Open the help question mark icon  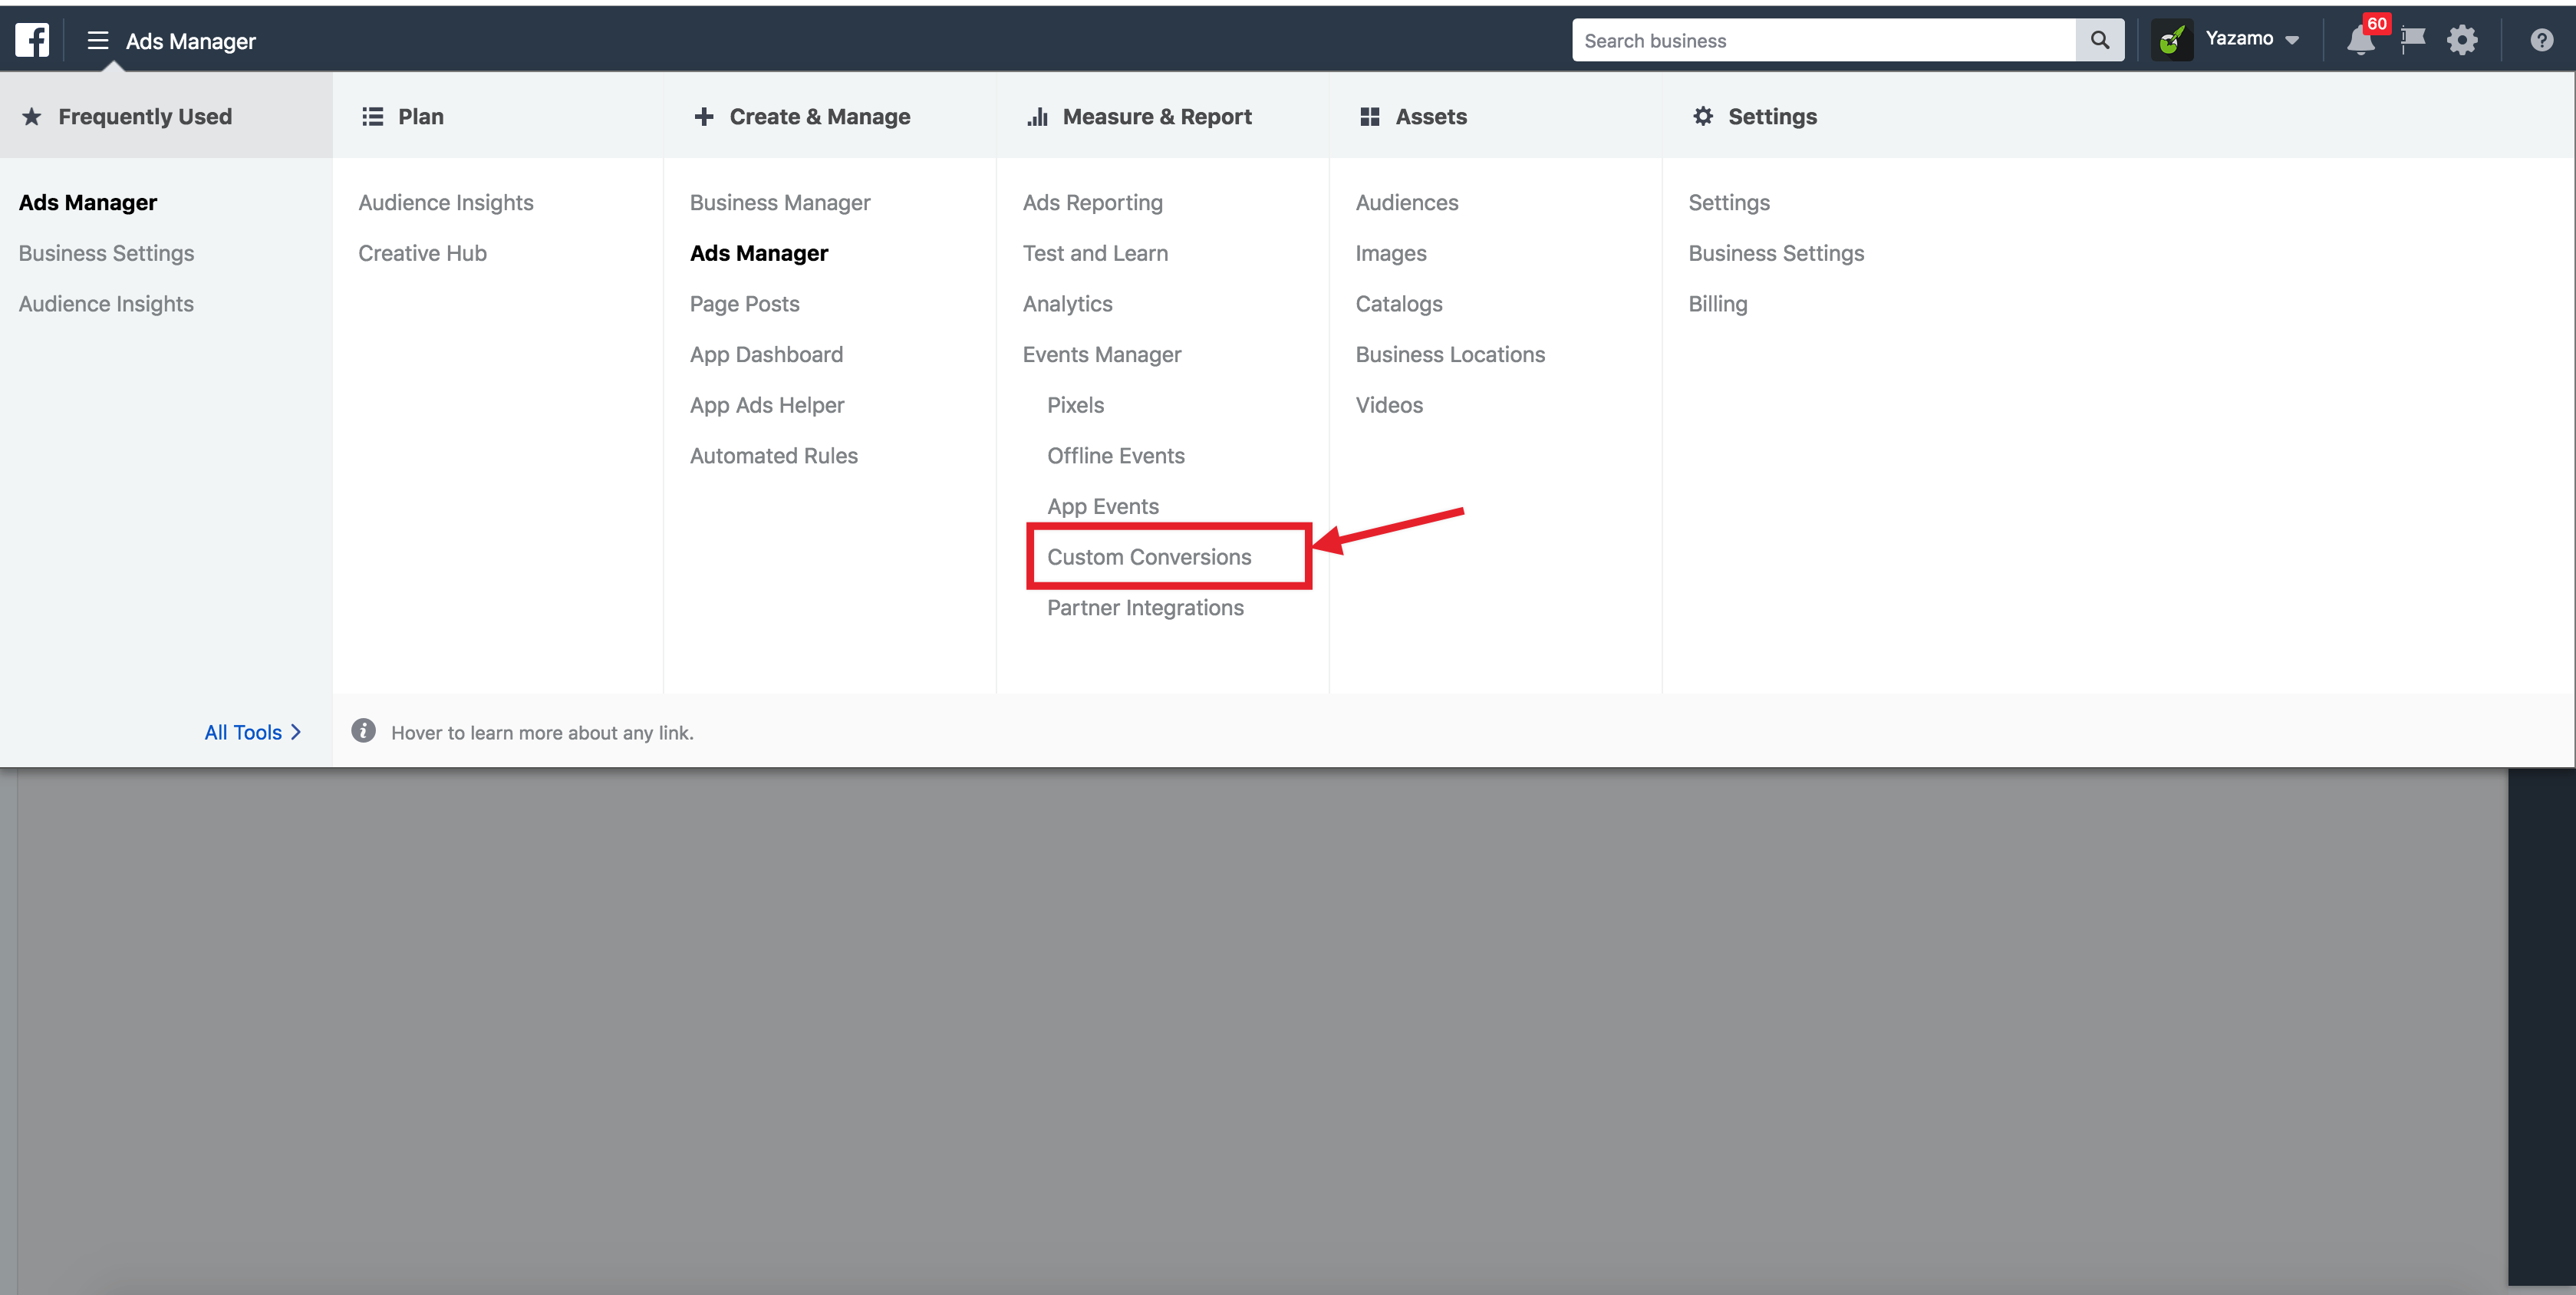pos(2542,40)
